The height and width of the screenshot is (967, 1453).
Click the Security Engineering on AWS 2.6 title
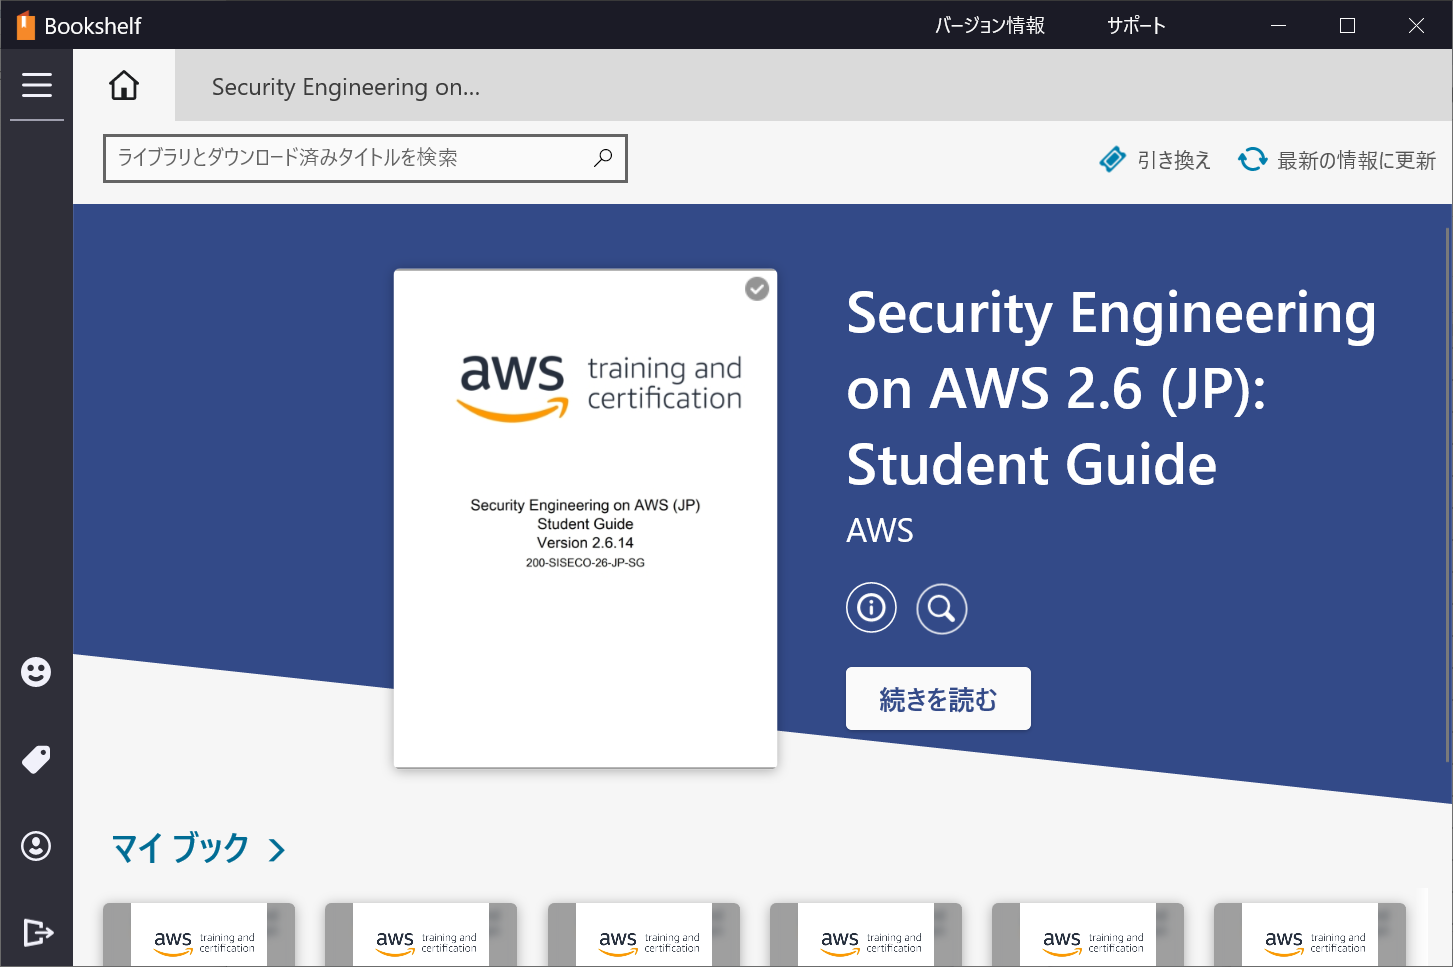coord(1111,389)
